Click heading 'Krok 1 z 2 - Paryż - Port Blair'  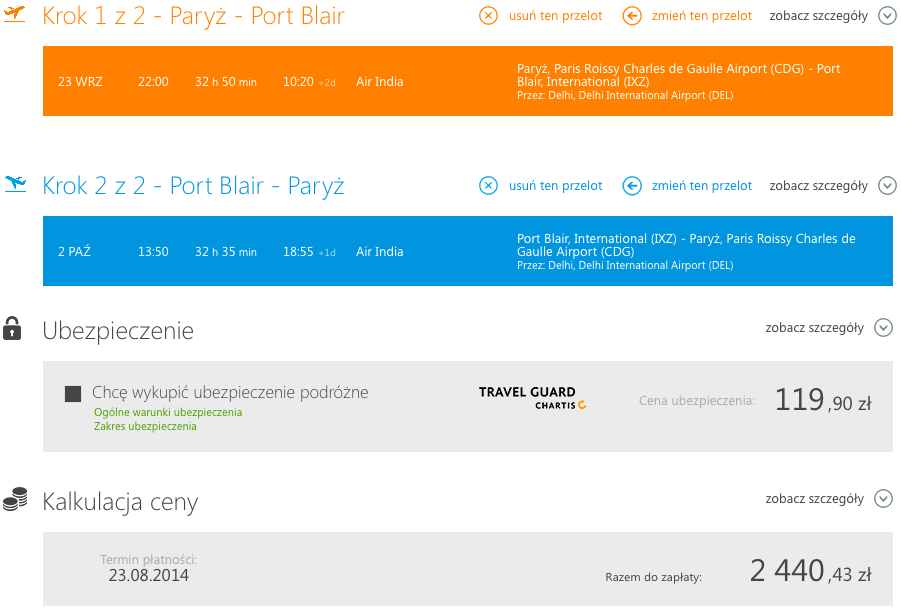point(193,16)
